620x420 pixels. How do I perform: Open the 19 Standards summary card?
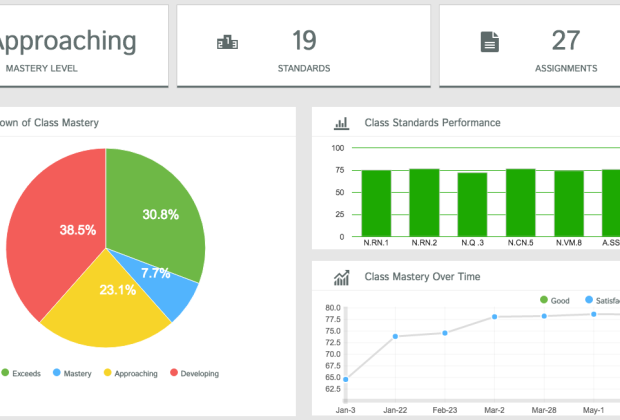304,45
